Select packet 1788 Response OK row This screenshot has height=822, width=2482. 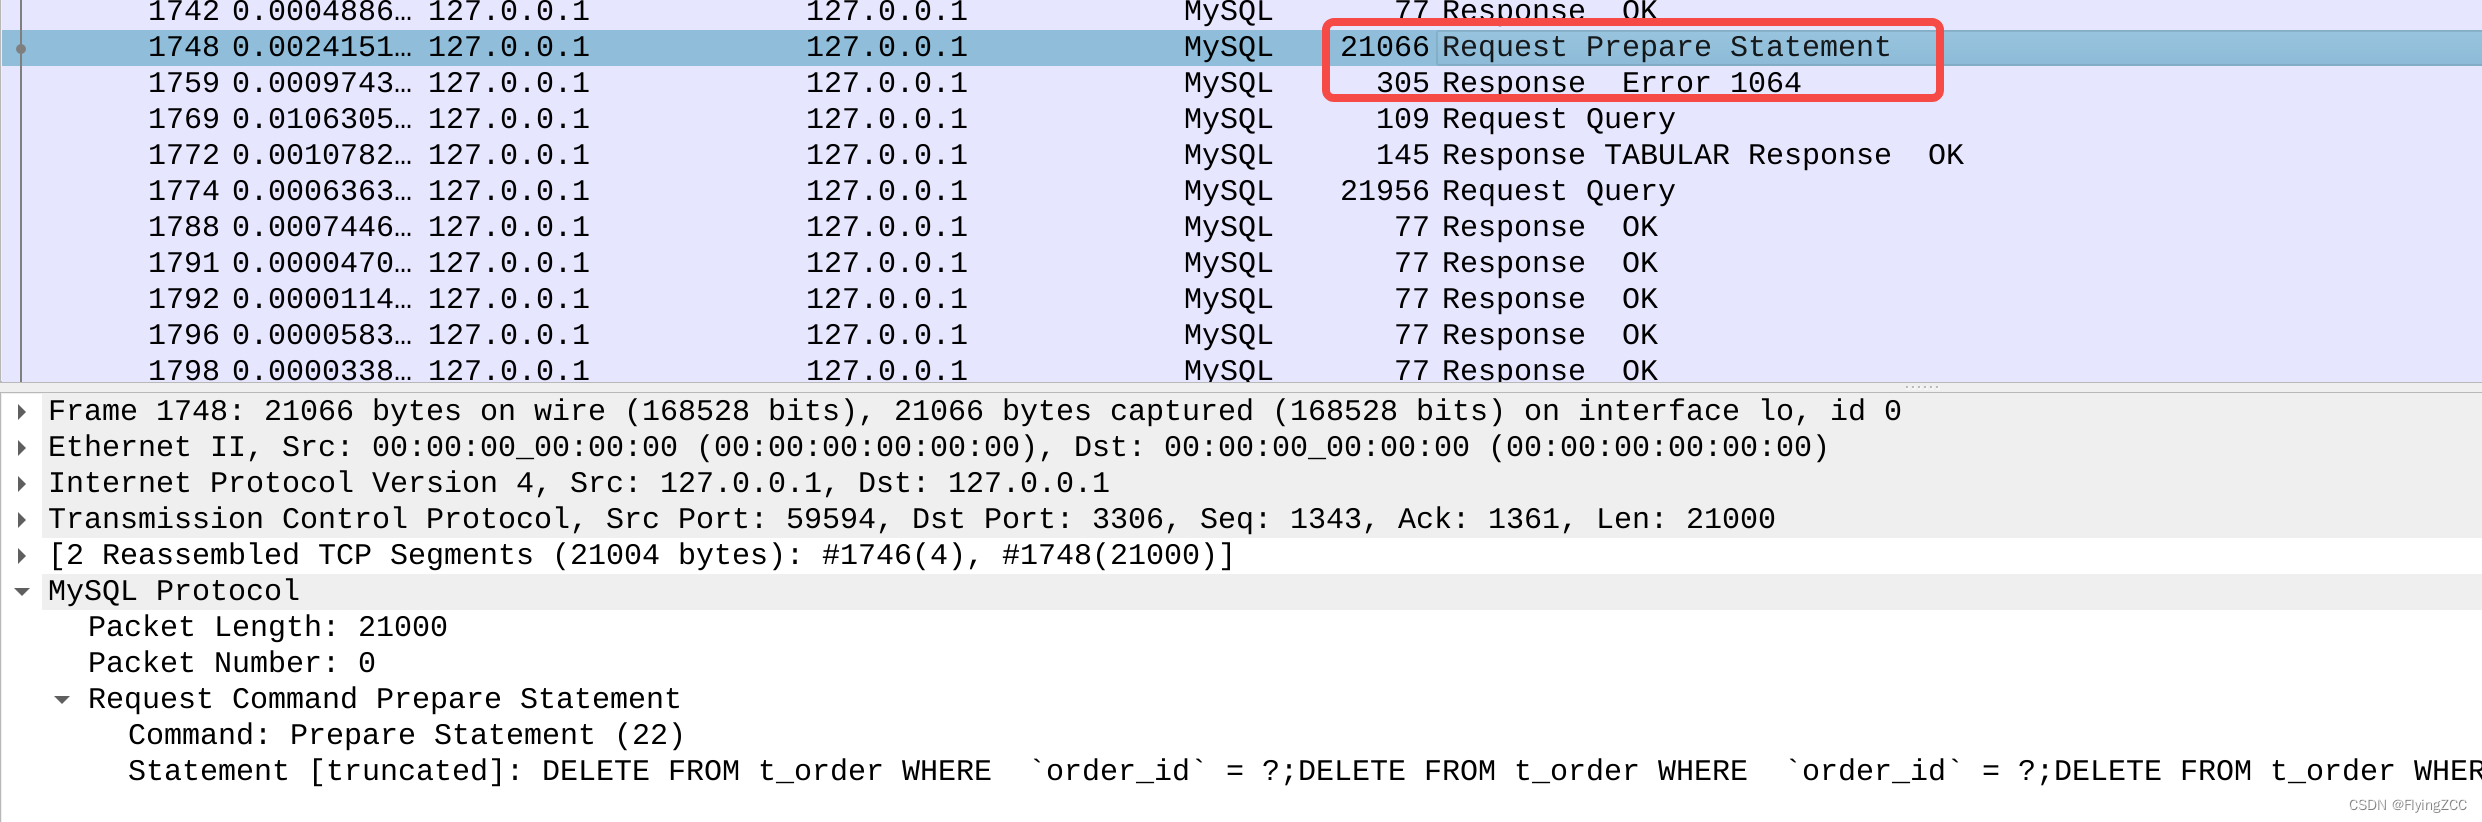[x=1241, y=227]
